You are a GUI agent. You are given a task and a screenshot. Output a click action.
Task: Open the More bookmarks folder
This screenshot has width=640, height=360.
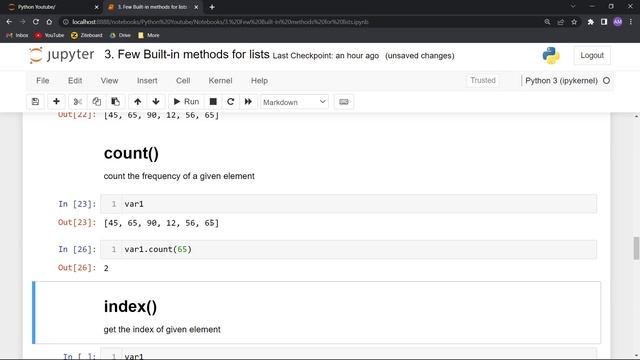tap(149, 36)
